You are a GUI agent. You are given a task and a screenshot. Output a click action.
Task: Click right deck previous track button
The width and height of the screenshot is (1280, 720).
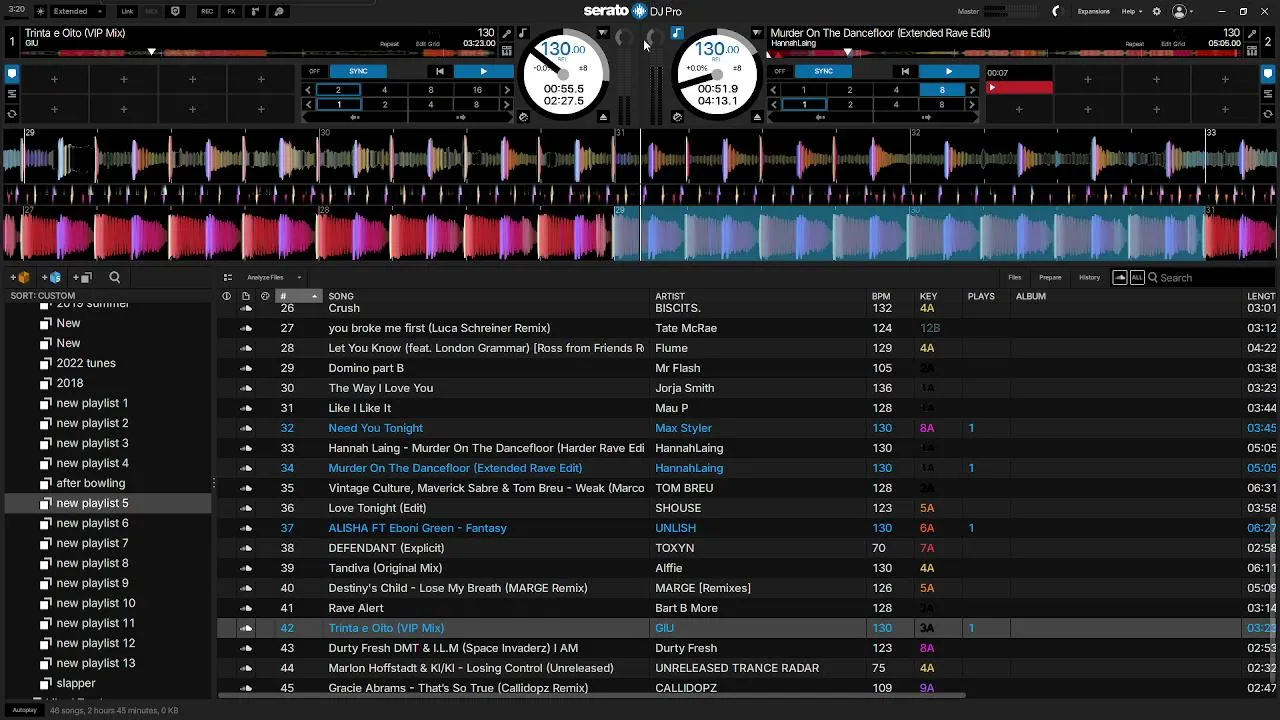pyautogui.click(x=905, y=71)
